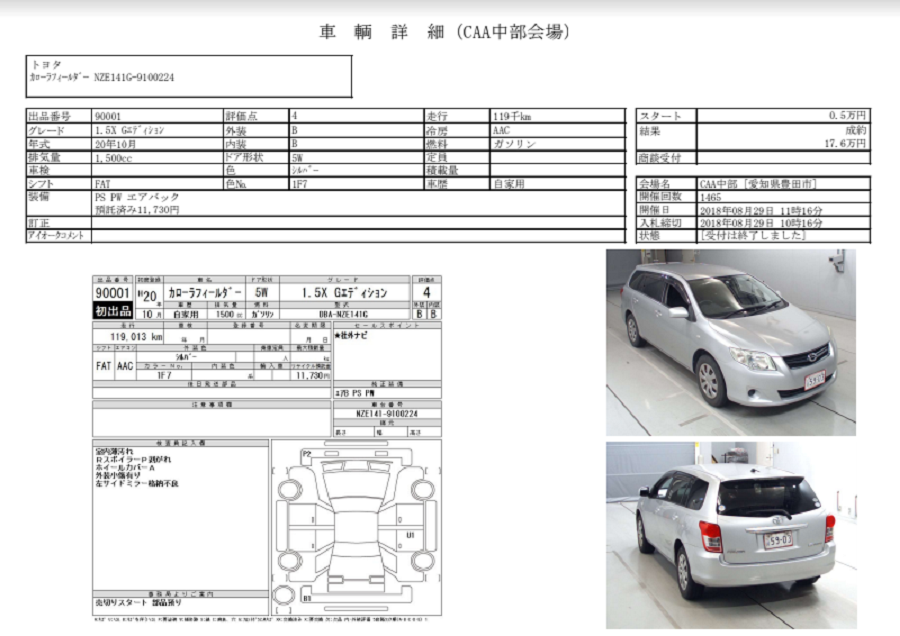Select the アイオークコメント row label
Image resolution: width=900 pixels, height=636 pixels.
(x=56, y=235)
